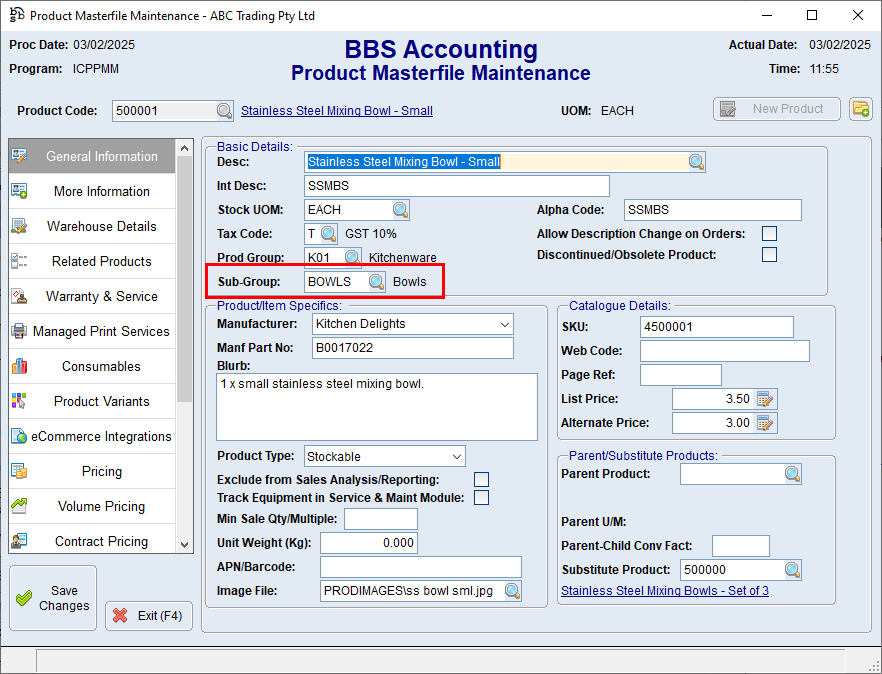
Task: Click the List Price calculator icon
Action: 765,398
